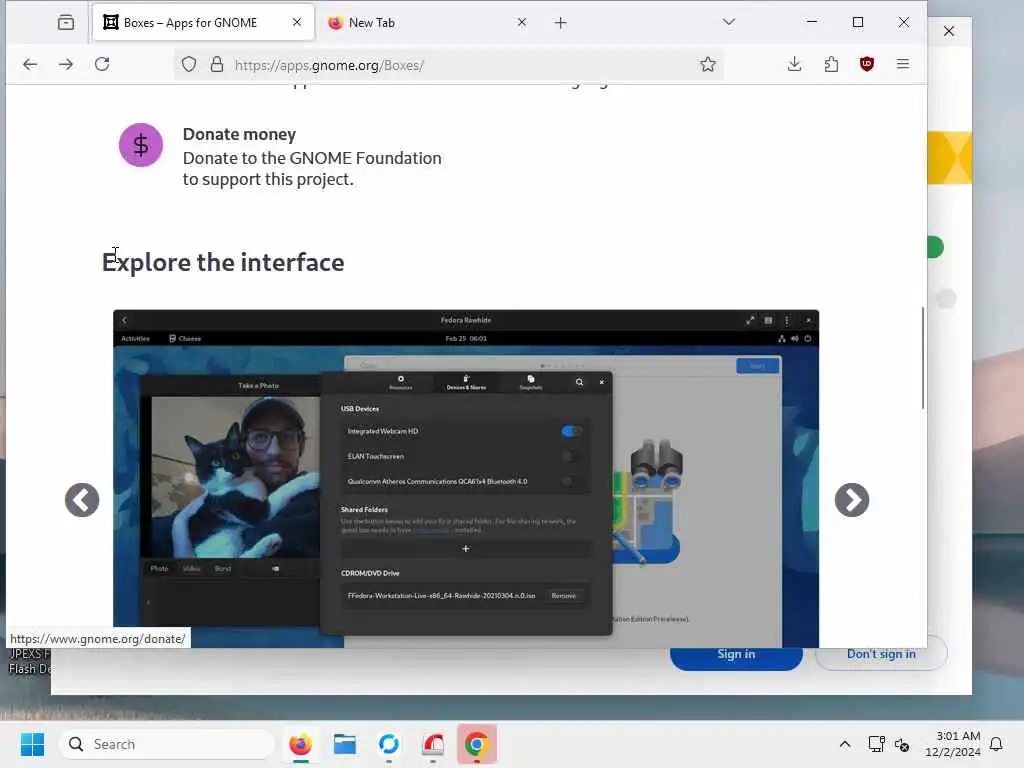Open the Boxes interface screenshot image

pos(466,478)
